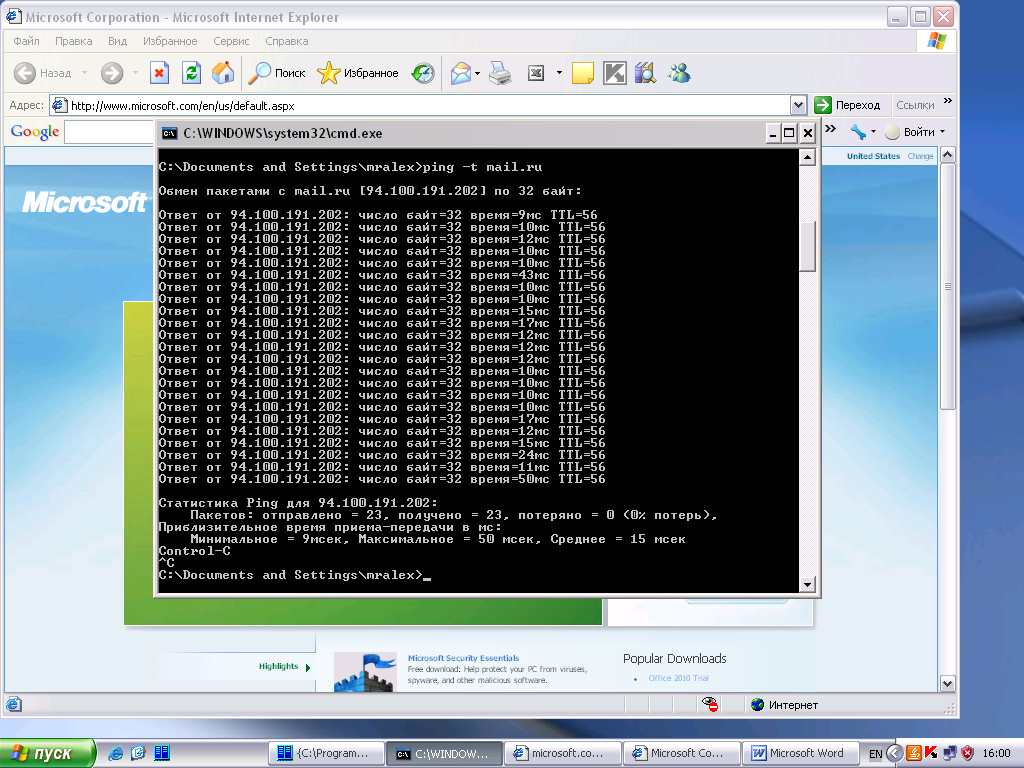Open the Избранное menu

pos(170,41)
